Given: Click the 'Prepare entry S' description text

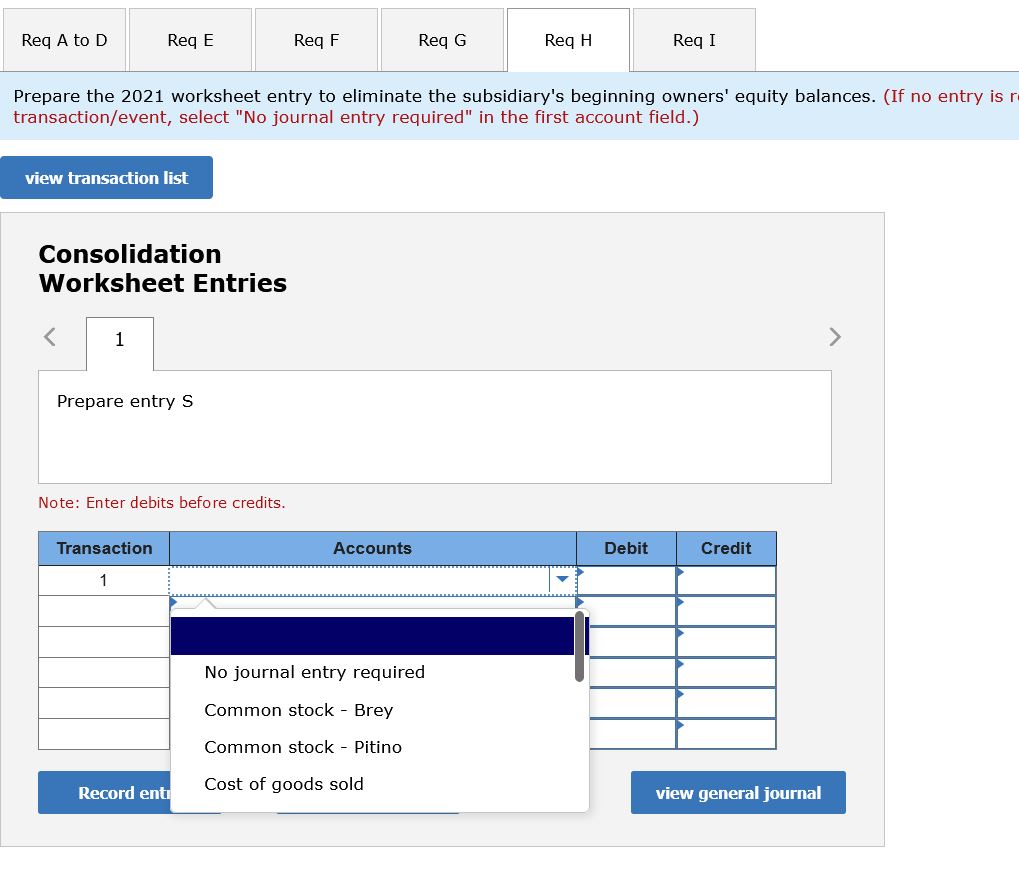Looking at the screenshot, I should (x=125, y=401).
